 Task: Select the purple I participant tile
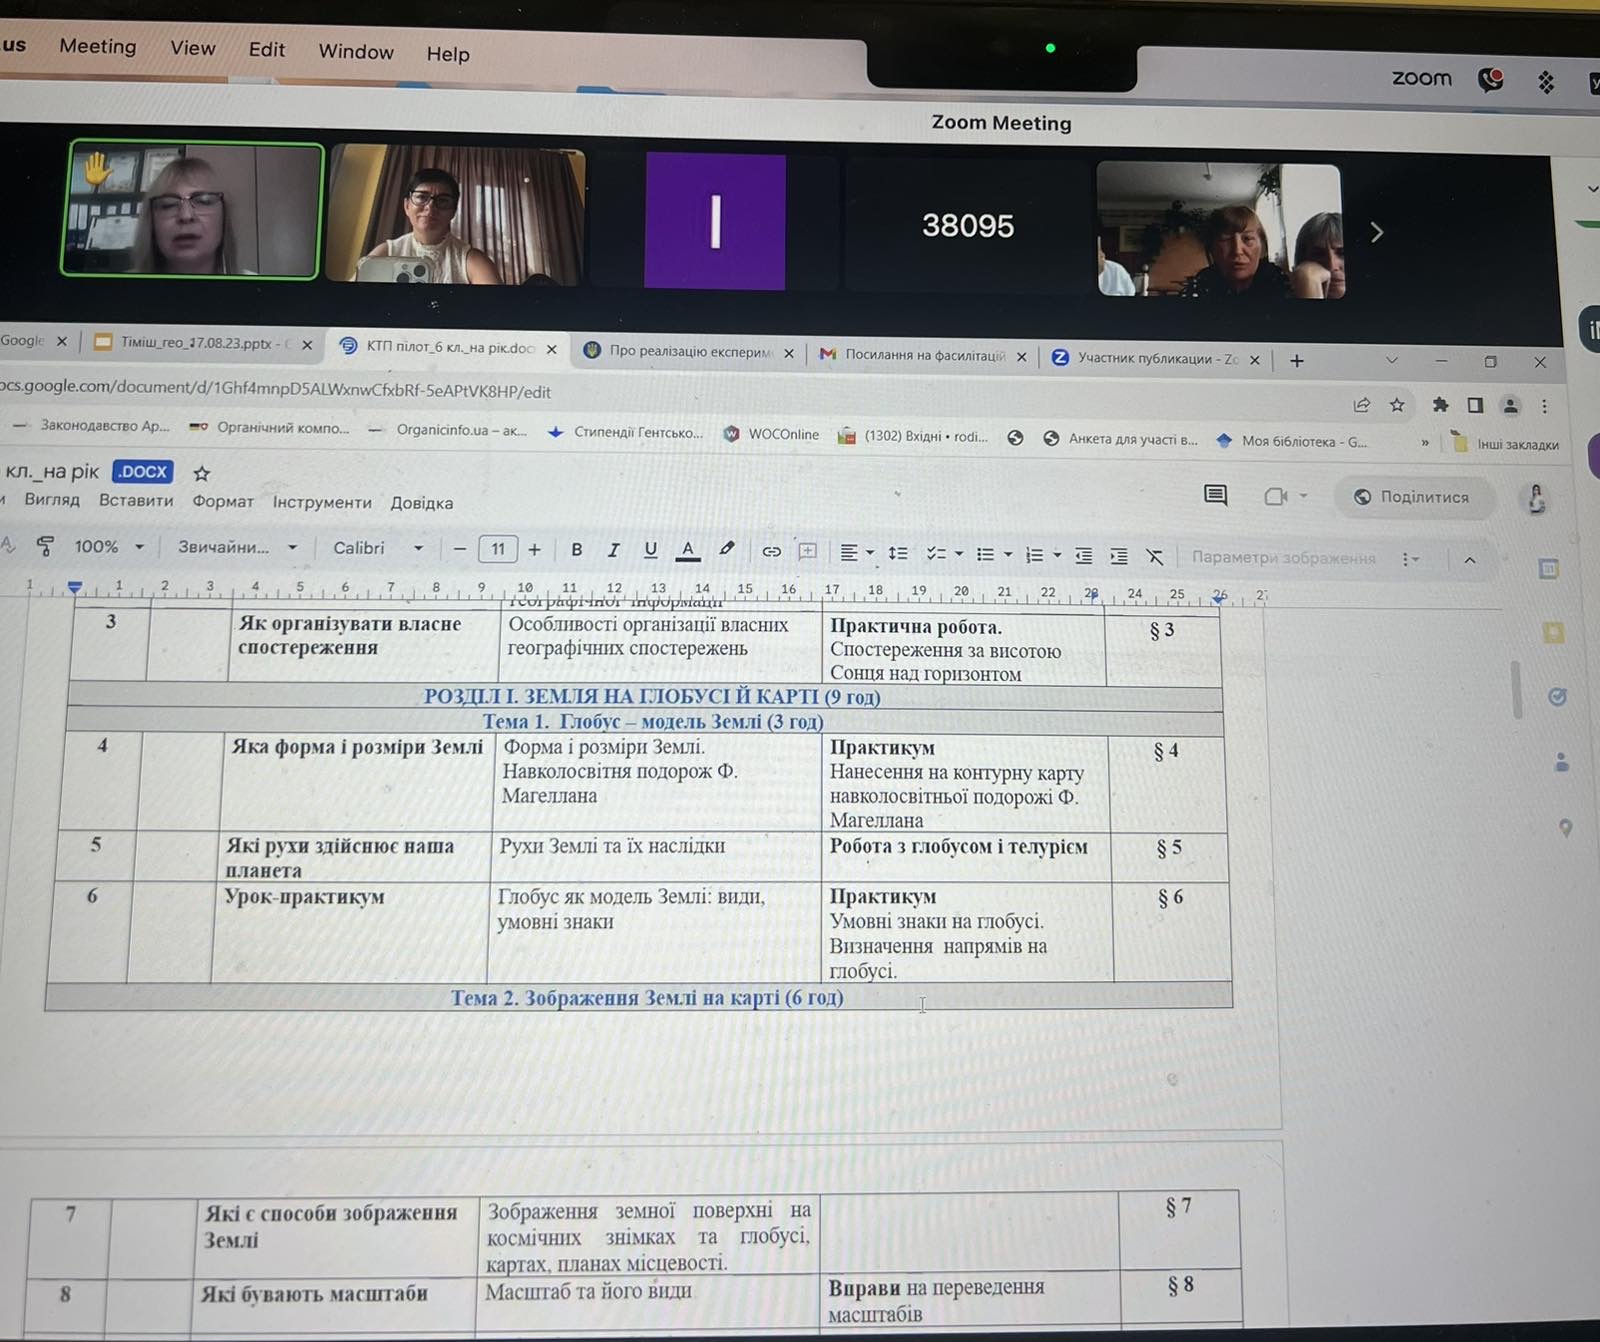tap(715, 221)
